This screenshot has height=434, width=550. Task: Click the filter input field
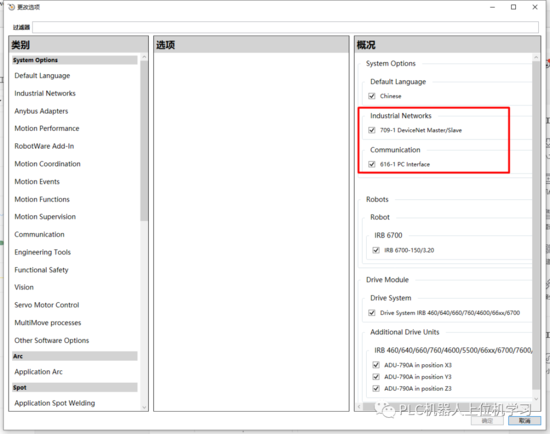(285, 27)
